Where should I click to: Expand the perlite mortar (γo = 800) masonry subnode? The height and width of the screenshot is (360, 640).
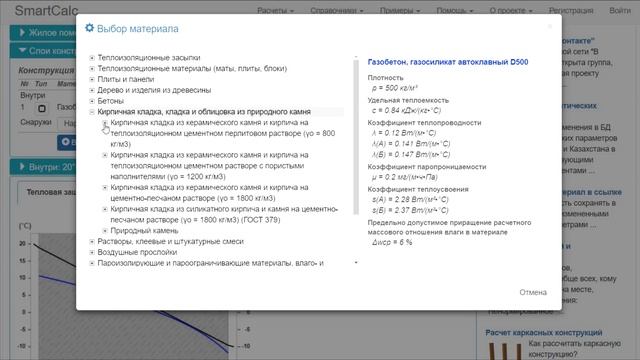tap(105, 122)
